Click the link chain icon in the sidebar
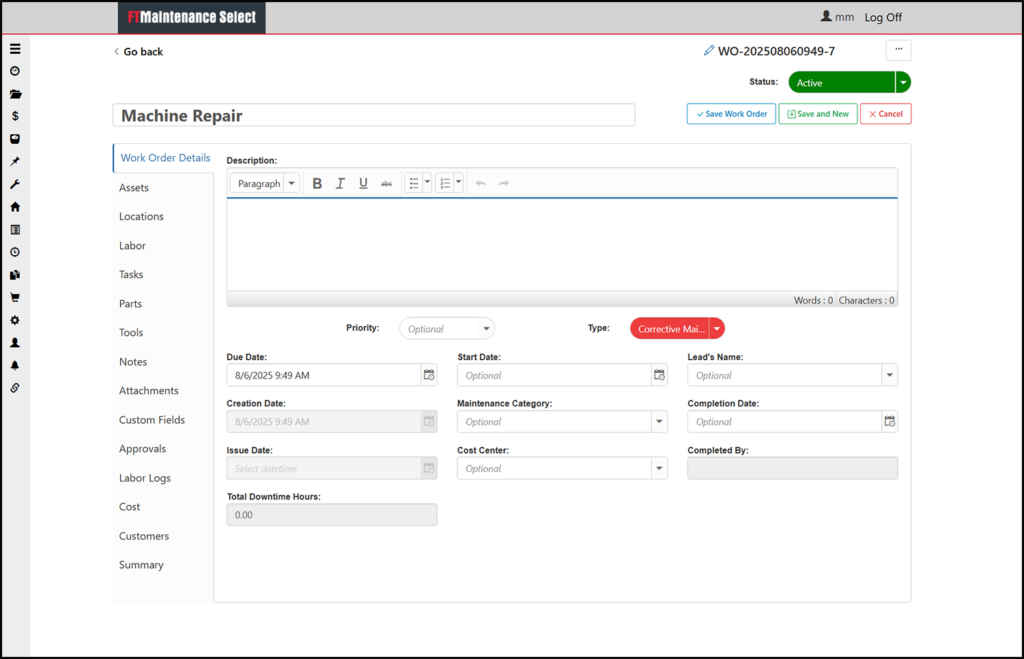1024x659 pixels. [x=15, y=388]
